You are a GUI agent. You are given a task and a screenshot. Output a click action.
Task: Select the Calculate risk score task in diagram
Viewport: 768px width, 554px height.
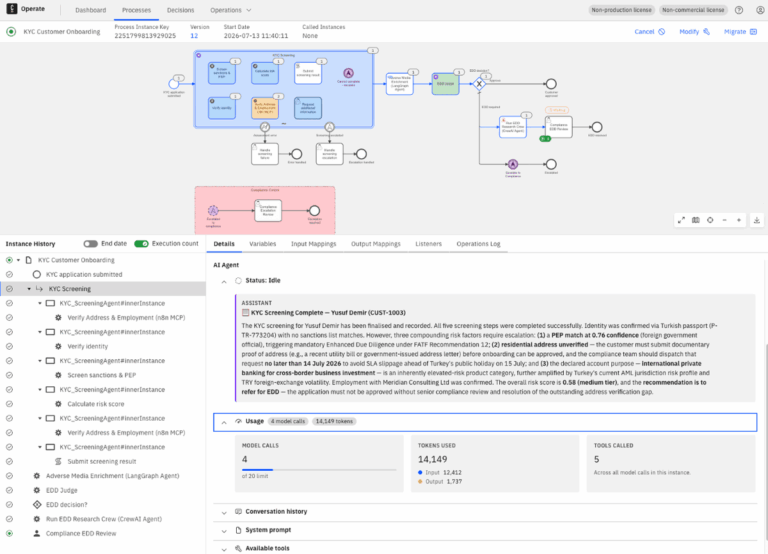tap(264, 73)
